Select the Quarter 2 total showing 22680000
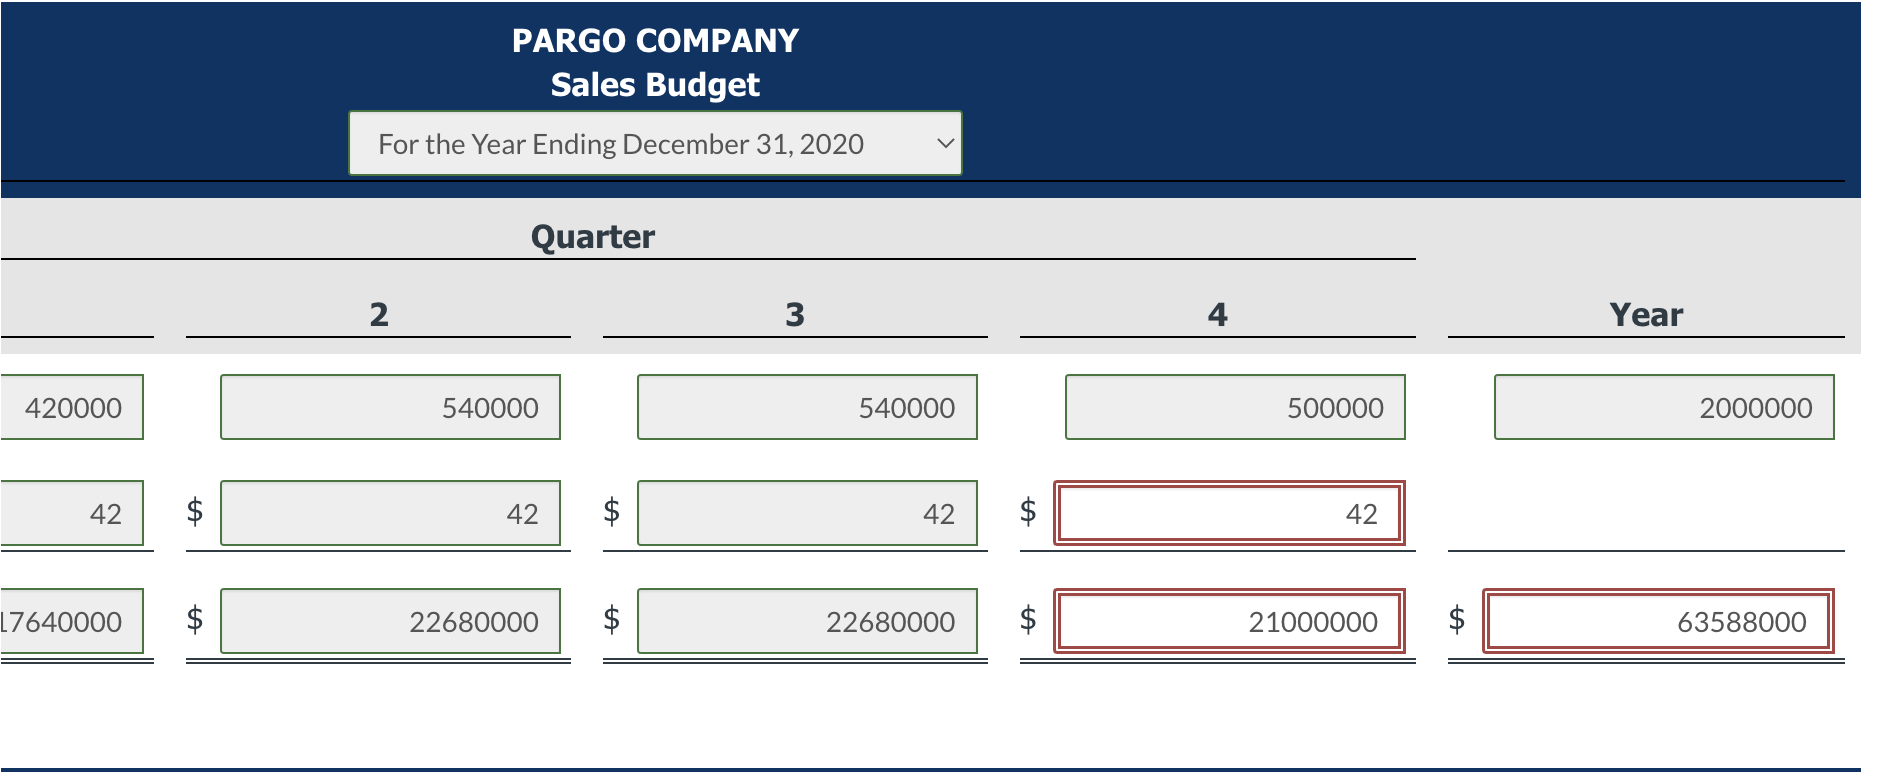Screen dimensions: 1888x772 (x=389, y=621)
